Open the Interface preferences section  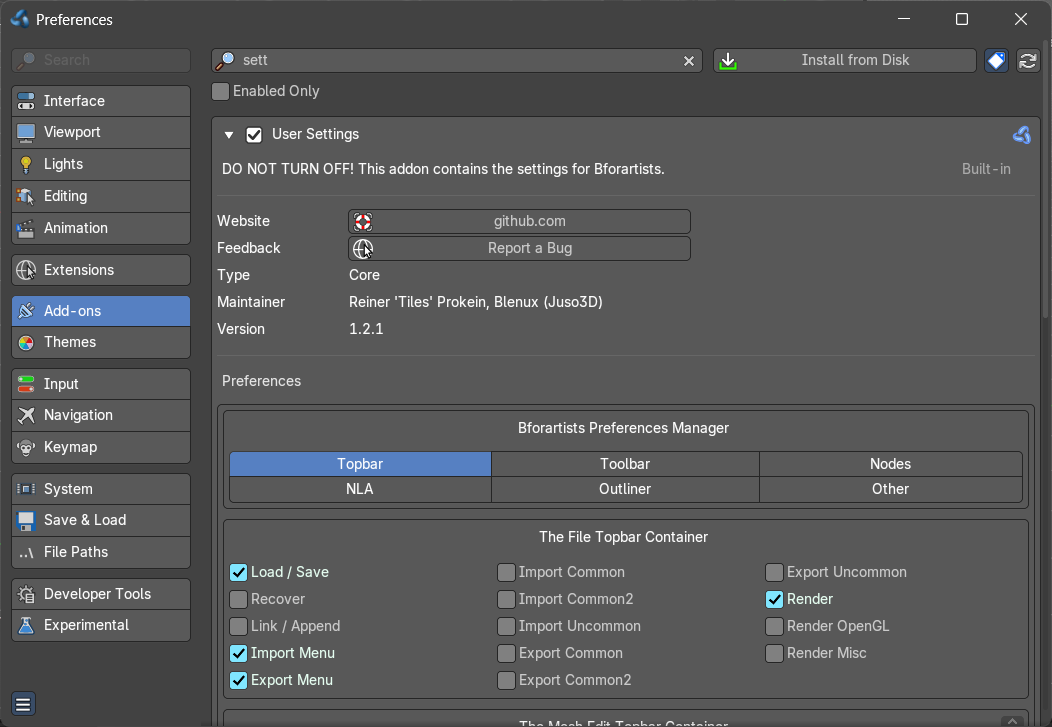[101, 101]
